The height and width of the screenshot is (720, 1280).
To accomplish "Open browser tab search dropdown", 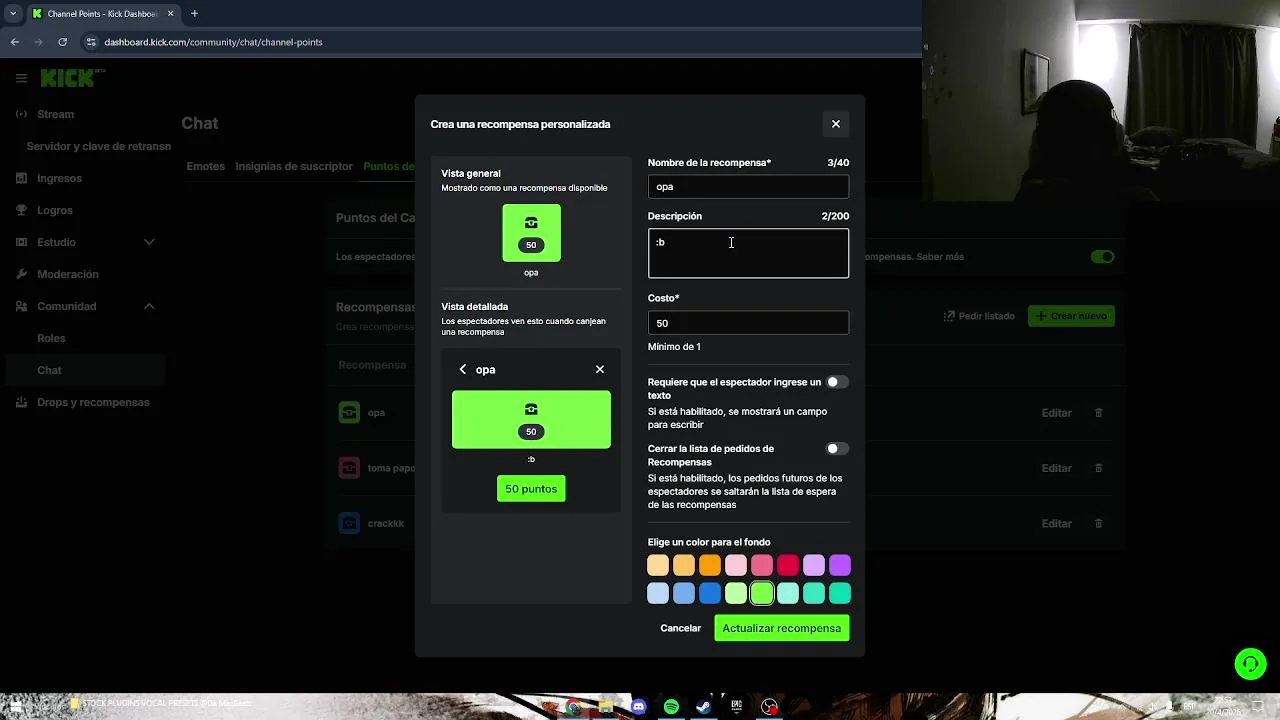I will pos(13,14).
